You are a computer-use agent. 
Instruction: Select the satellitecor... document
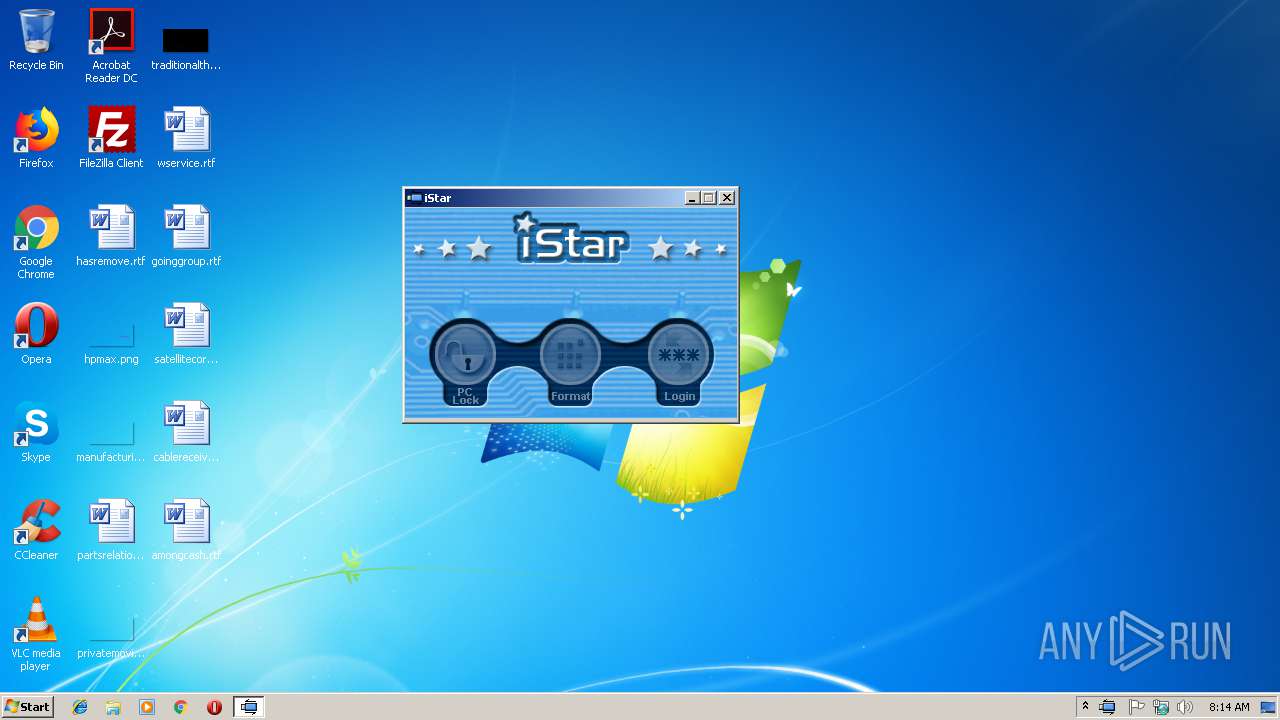click(186, 334)
